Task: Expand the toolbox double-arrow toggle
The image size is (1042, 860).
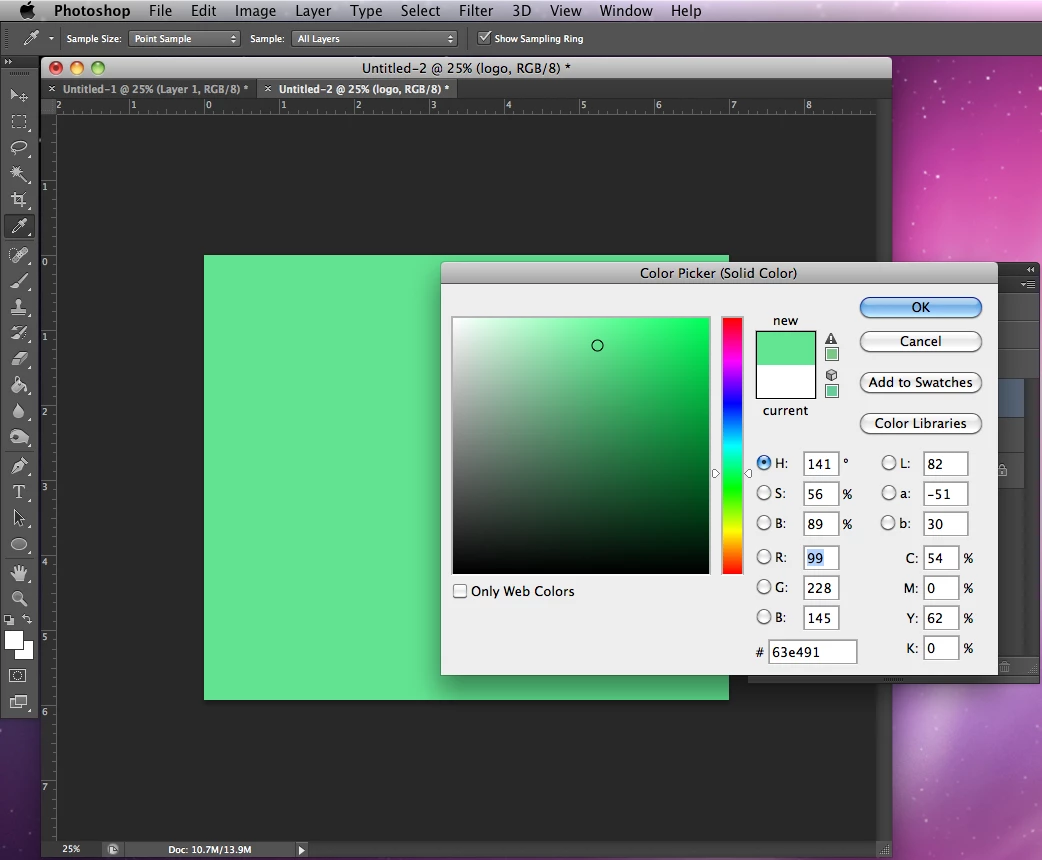Action: tap(8, 62)
